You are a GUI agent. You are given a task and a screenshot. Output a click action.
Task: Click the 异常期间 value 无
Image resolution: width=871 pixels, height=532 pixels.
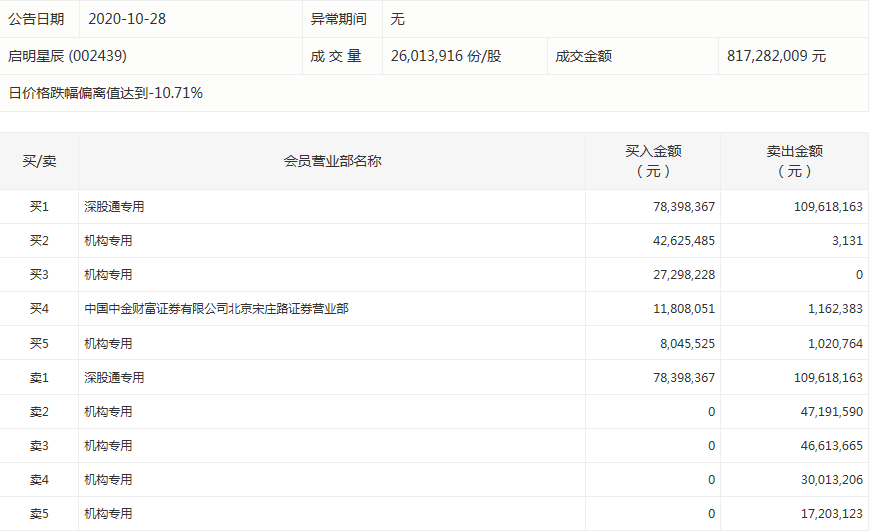[x=398, y=19]
